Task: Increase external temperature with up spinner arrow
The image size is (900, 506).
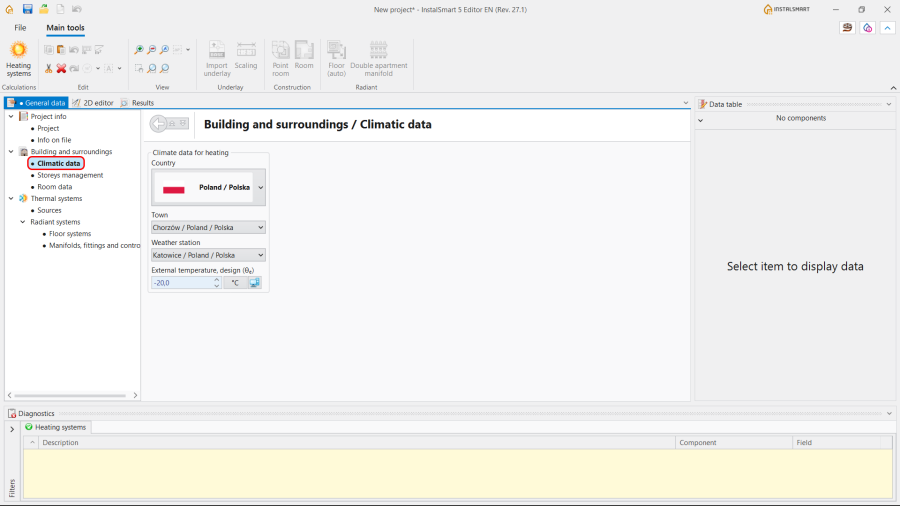Action: point(216,280)
